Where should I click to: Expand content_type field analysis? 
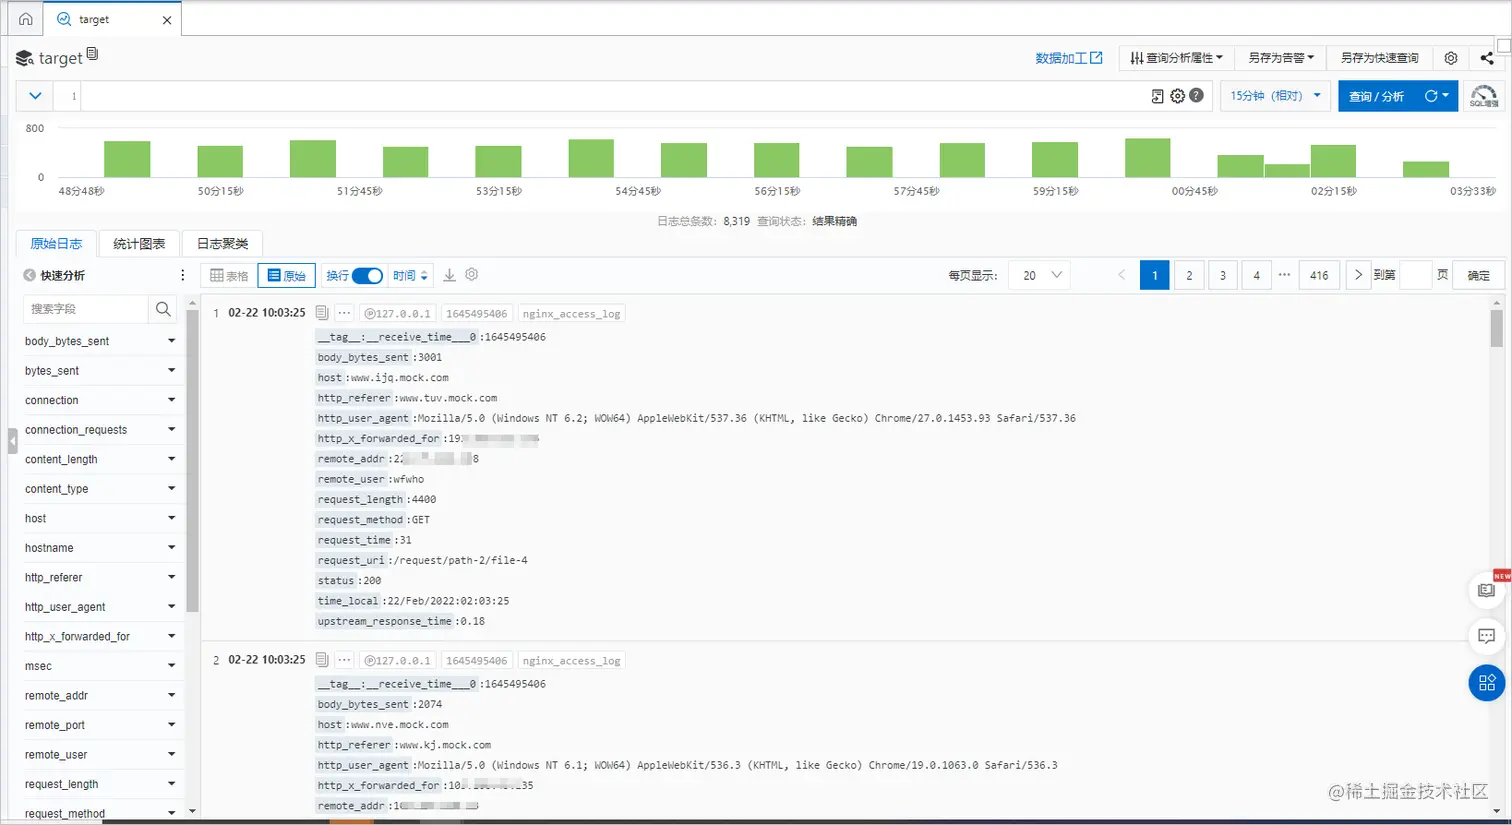pyautogui.click(x=171, y=489)
